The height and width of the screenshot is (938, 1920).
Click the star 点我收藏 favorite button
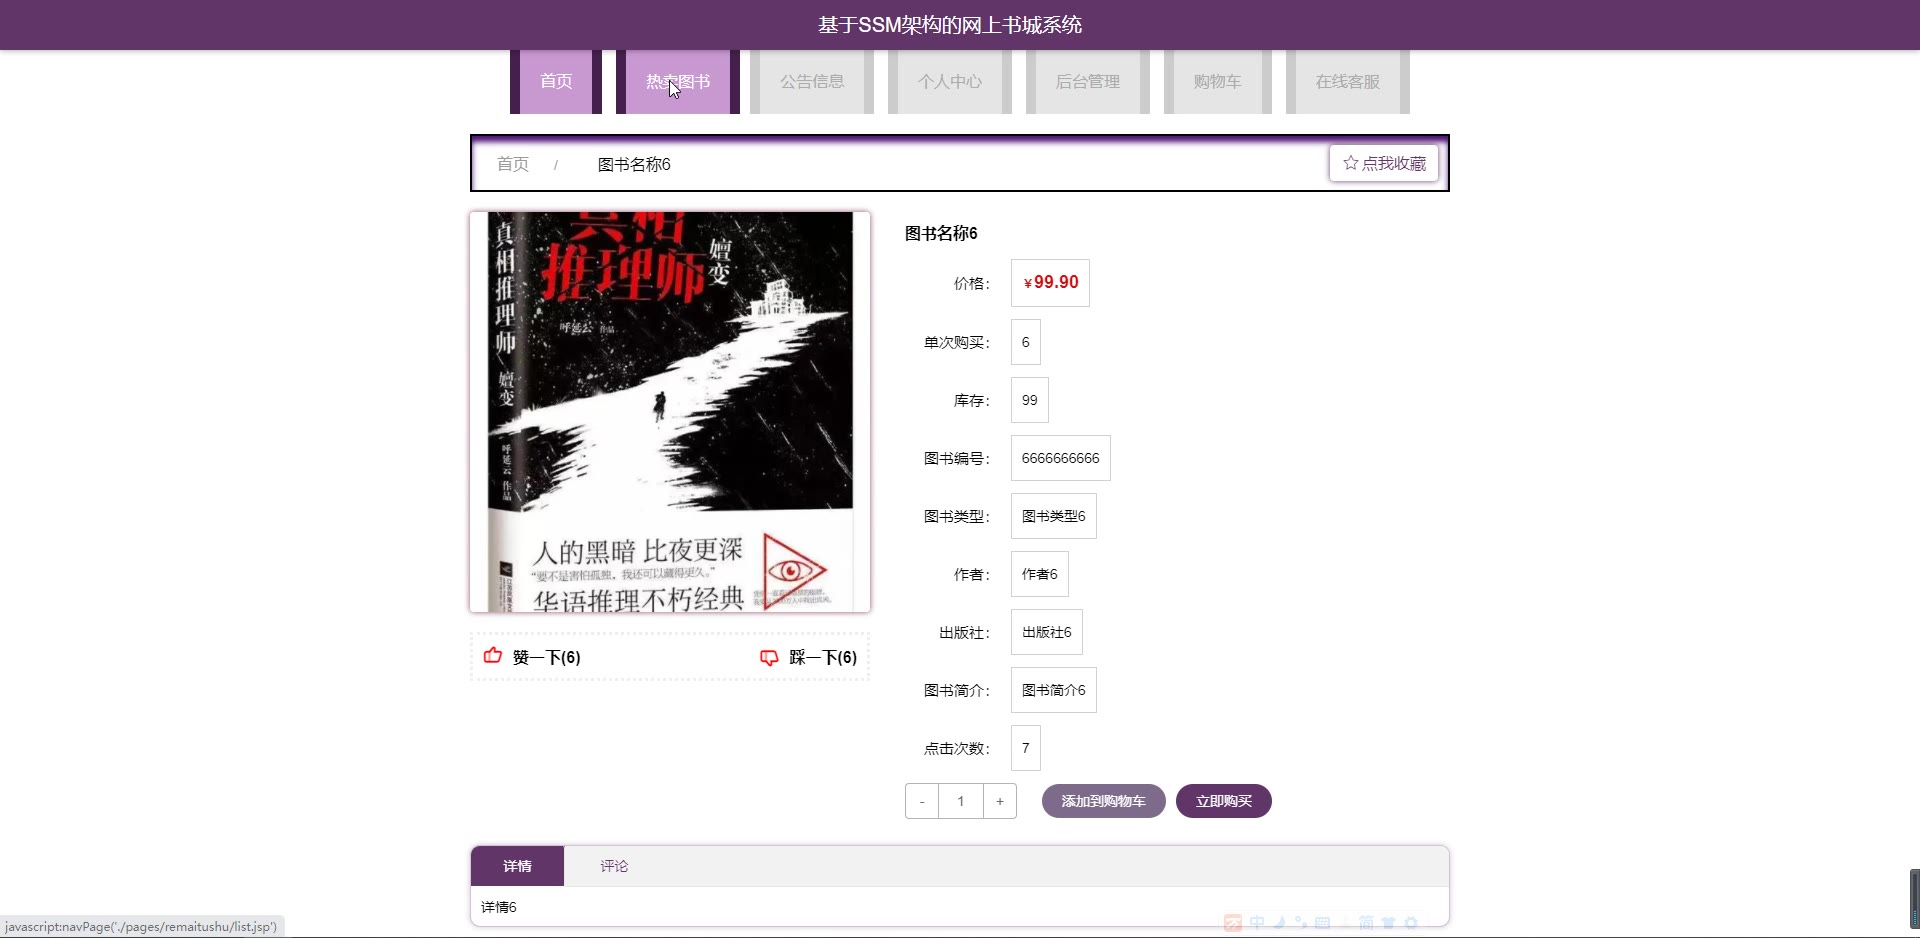pos(1384,163)
